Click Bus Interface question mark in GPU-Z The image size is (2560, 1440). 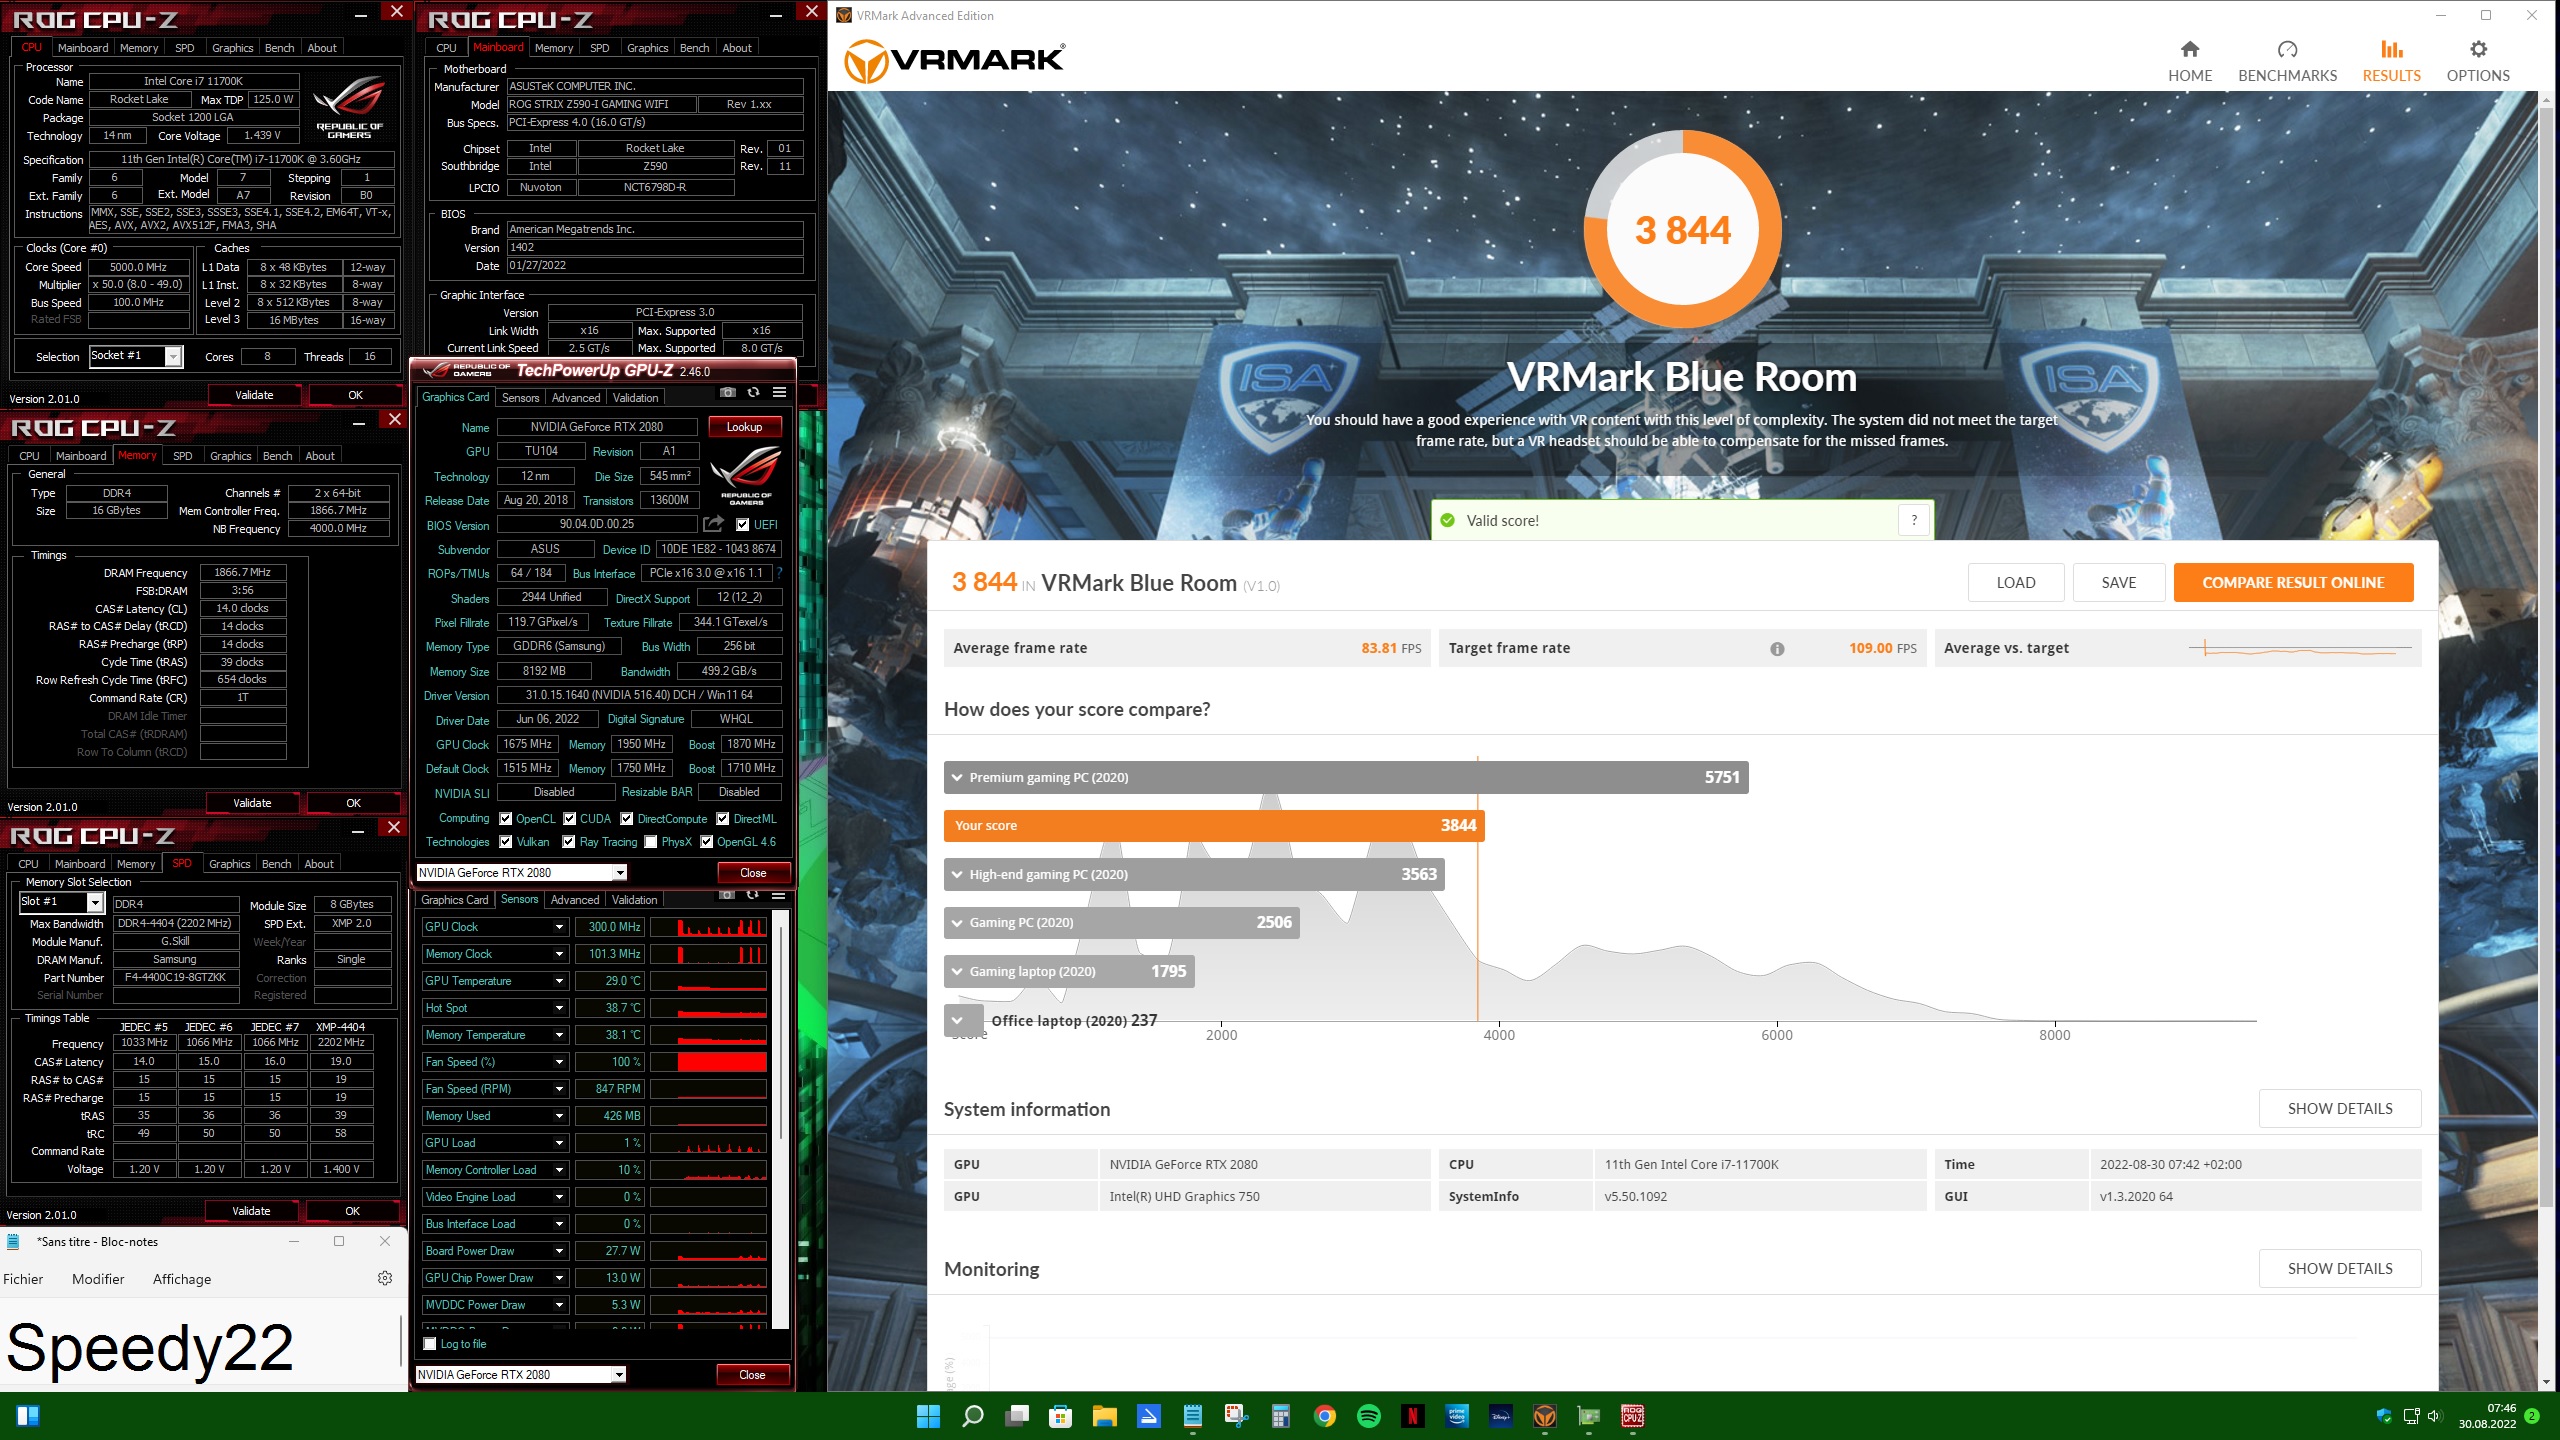coord(779,573)
